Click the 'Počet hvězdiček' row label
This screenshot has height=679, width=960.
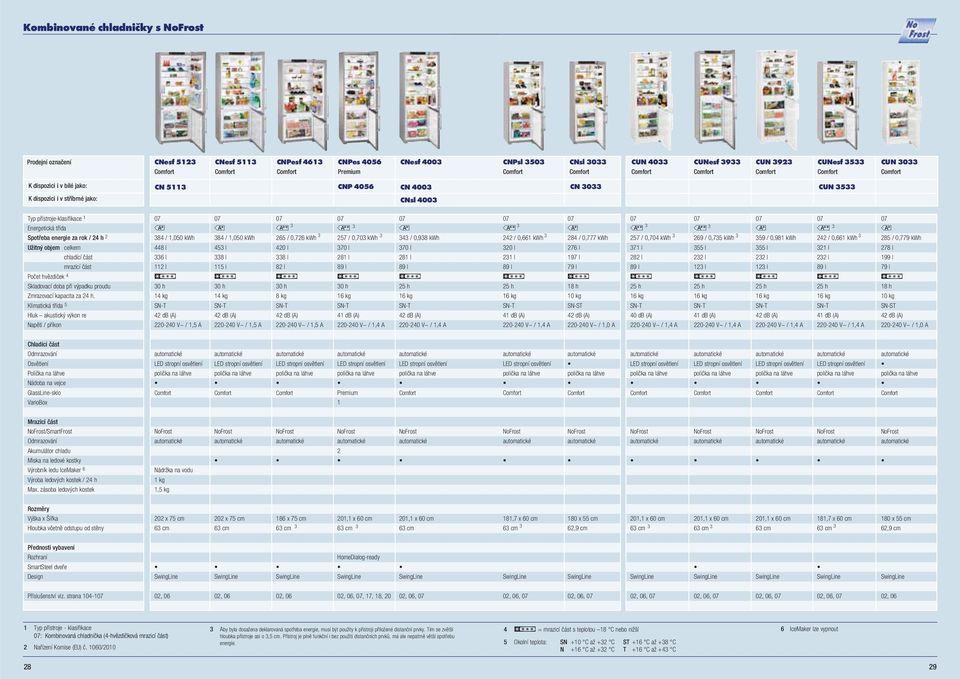[46, 276]
